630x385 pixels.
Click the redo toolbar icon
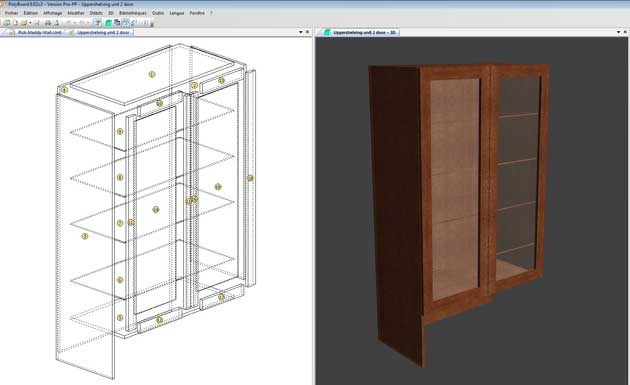click(x=82, y=23)
